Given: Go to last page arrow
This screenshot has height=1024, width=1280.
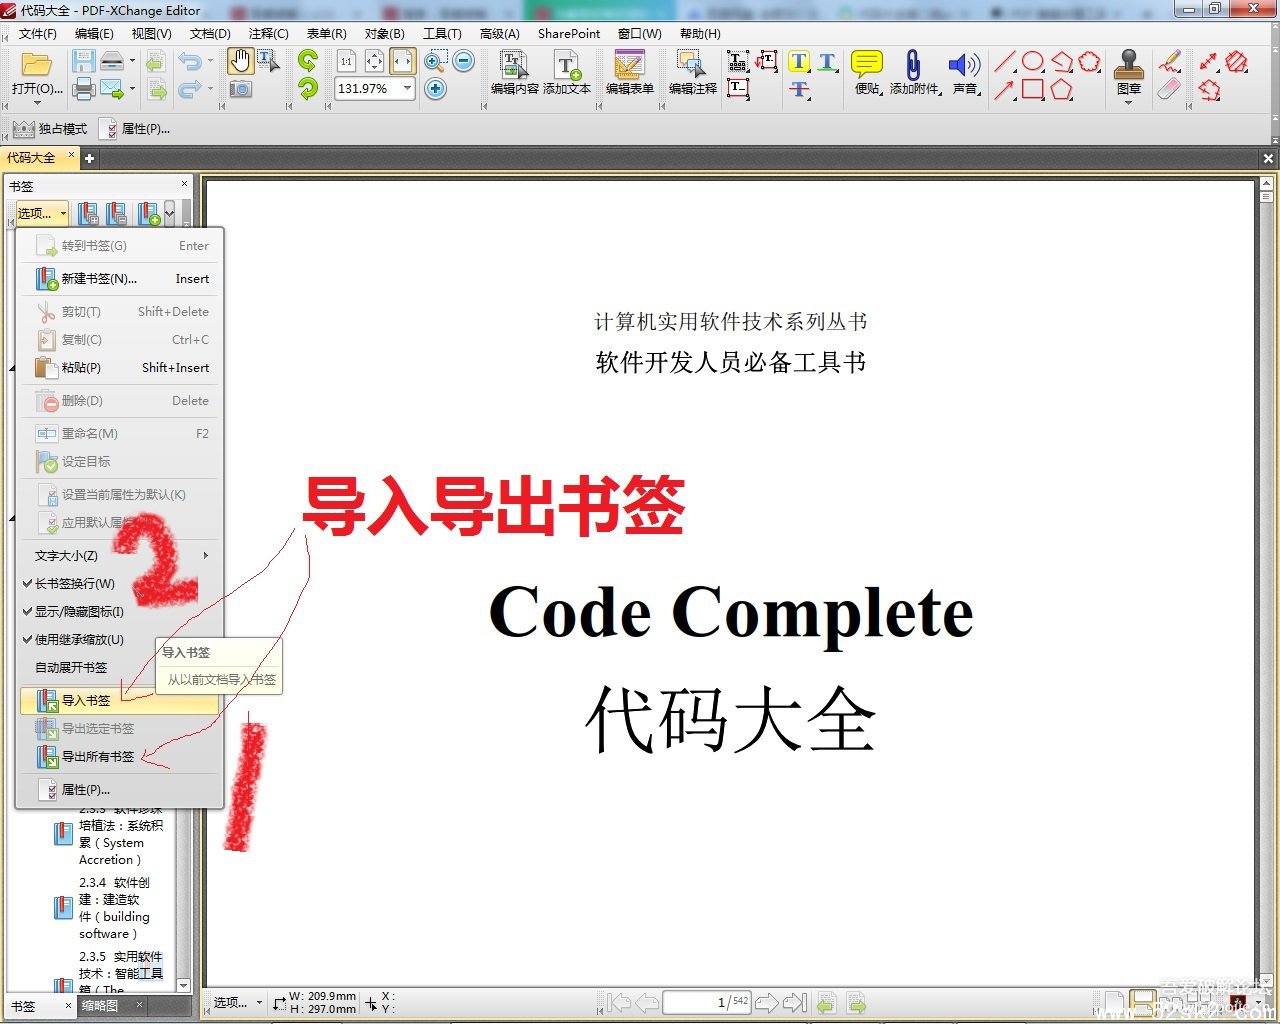Looking at the screenshot, I should 796,1002.
